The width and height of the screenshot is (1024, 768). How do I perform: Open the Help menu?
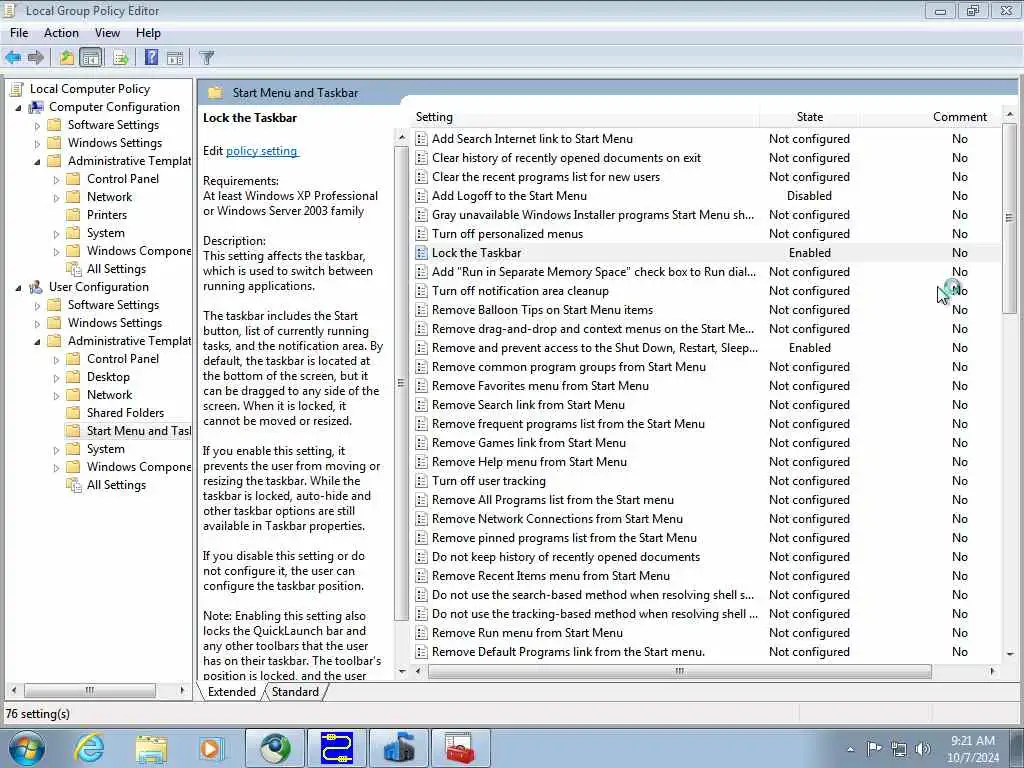148,33
